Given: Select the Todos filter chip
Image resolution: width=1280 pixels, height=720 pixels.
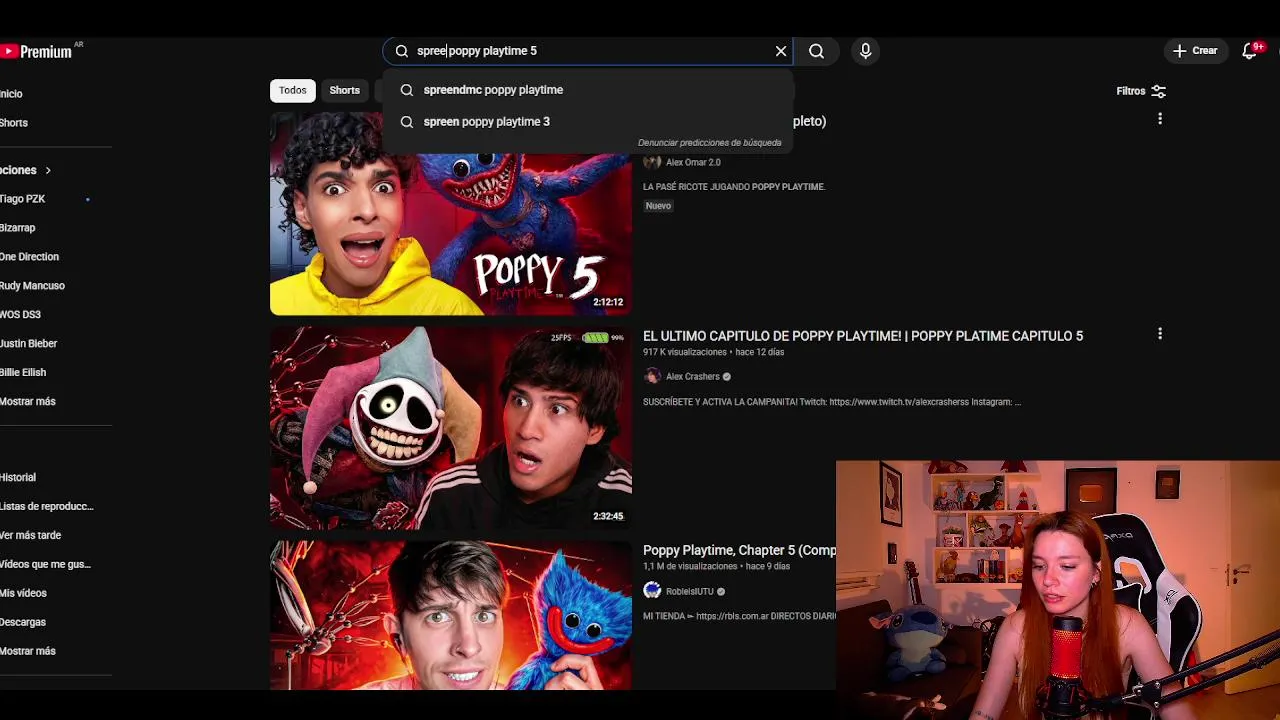Looking at the screenshot, I should (292, 90).
